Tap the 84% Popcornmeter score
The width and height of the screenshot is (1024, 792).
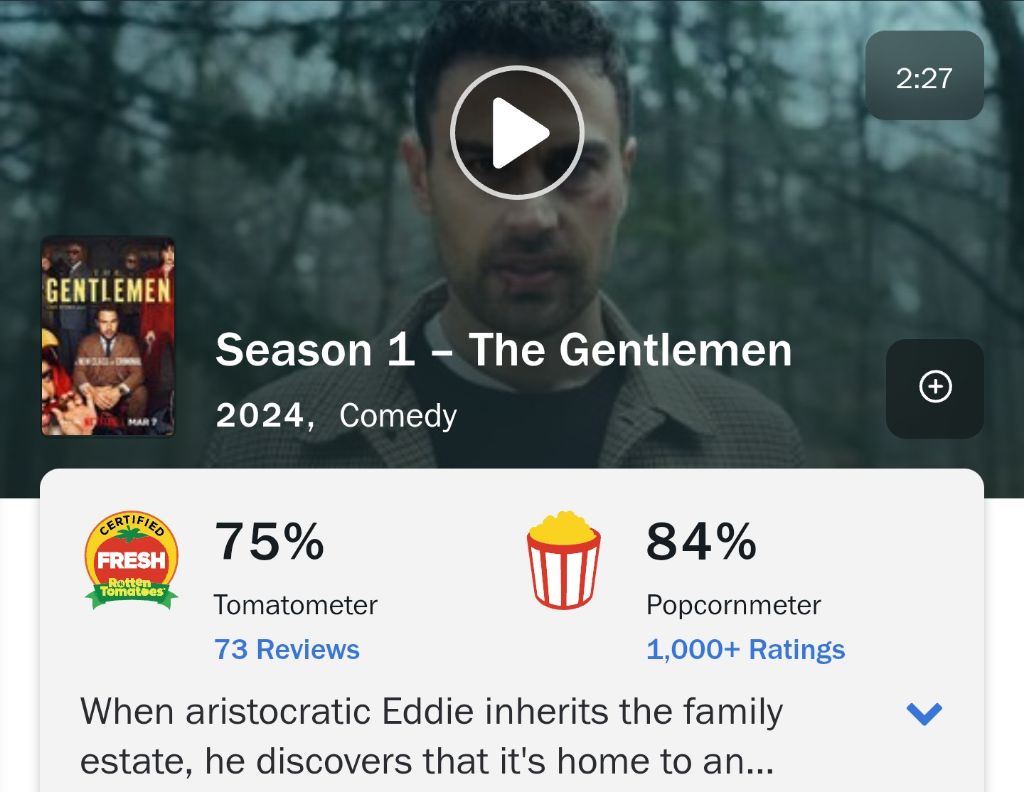click(701, 541)
